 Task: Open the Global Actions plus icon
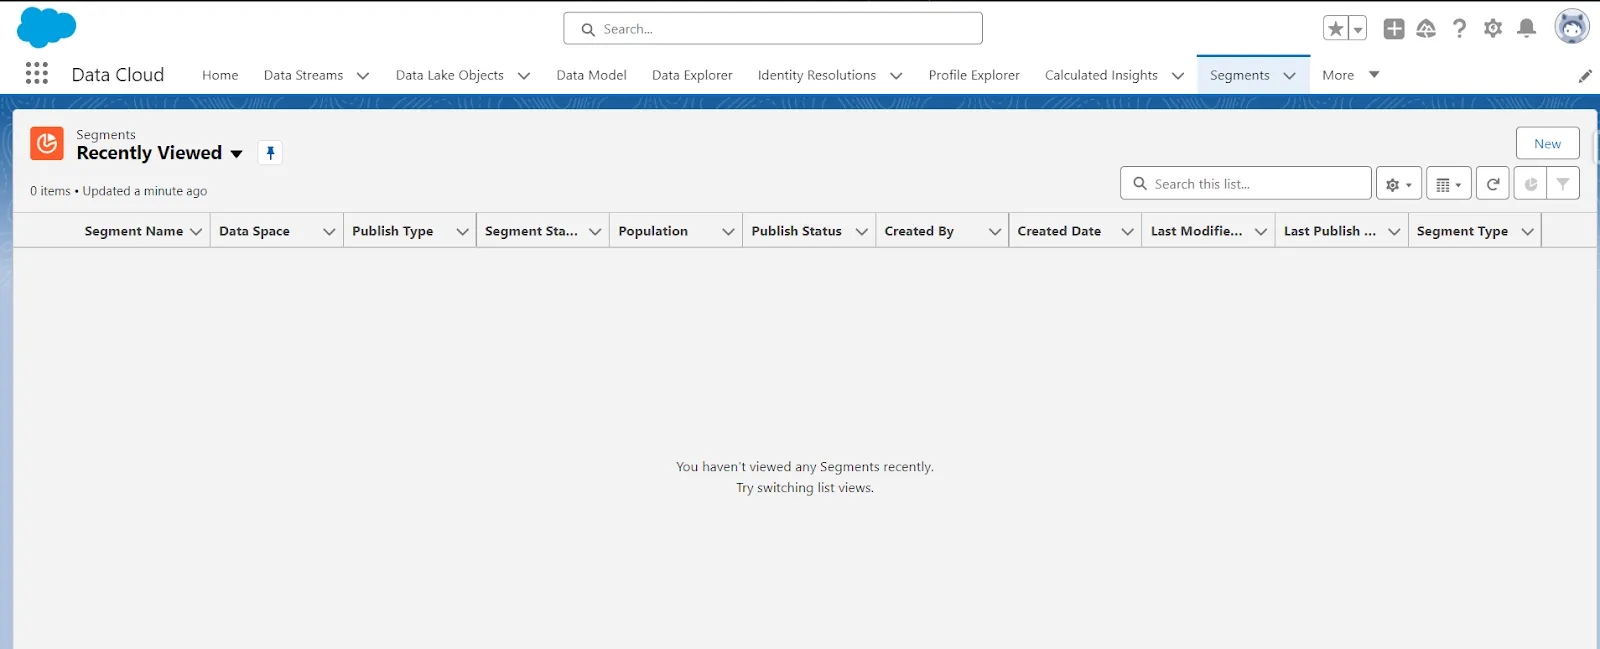[1393, 29]
